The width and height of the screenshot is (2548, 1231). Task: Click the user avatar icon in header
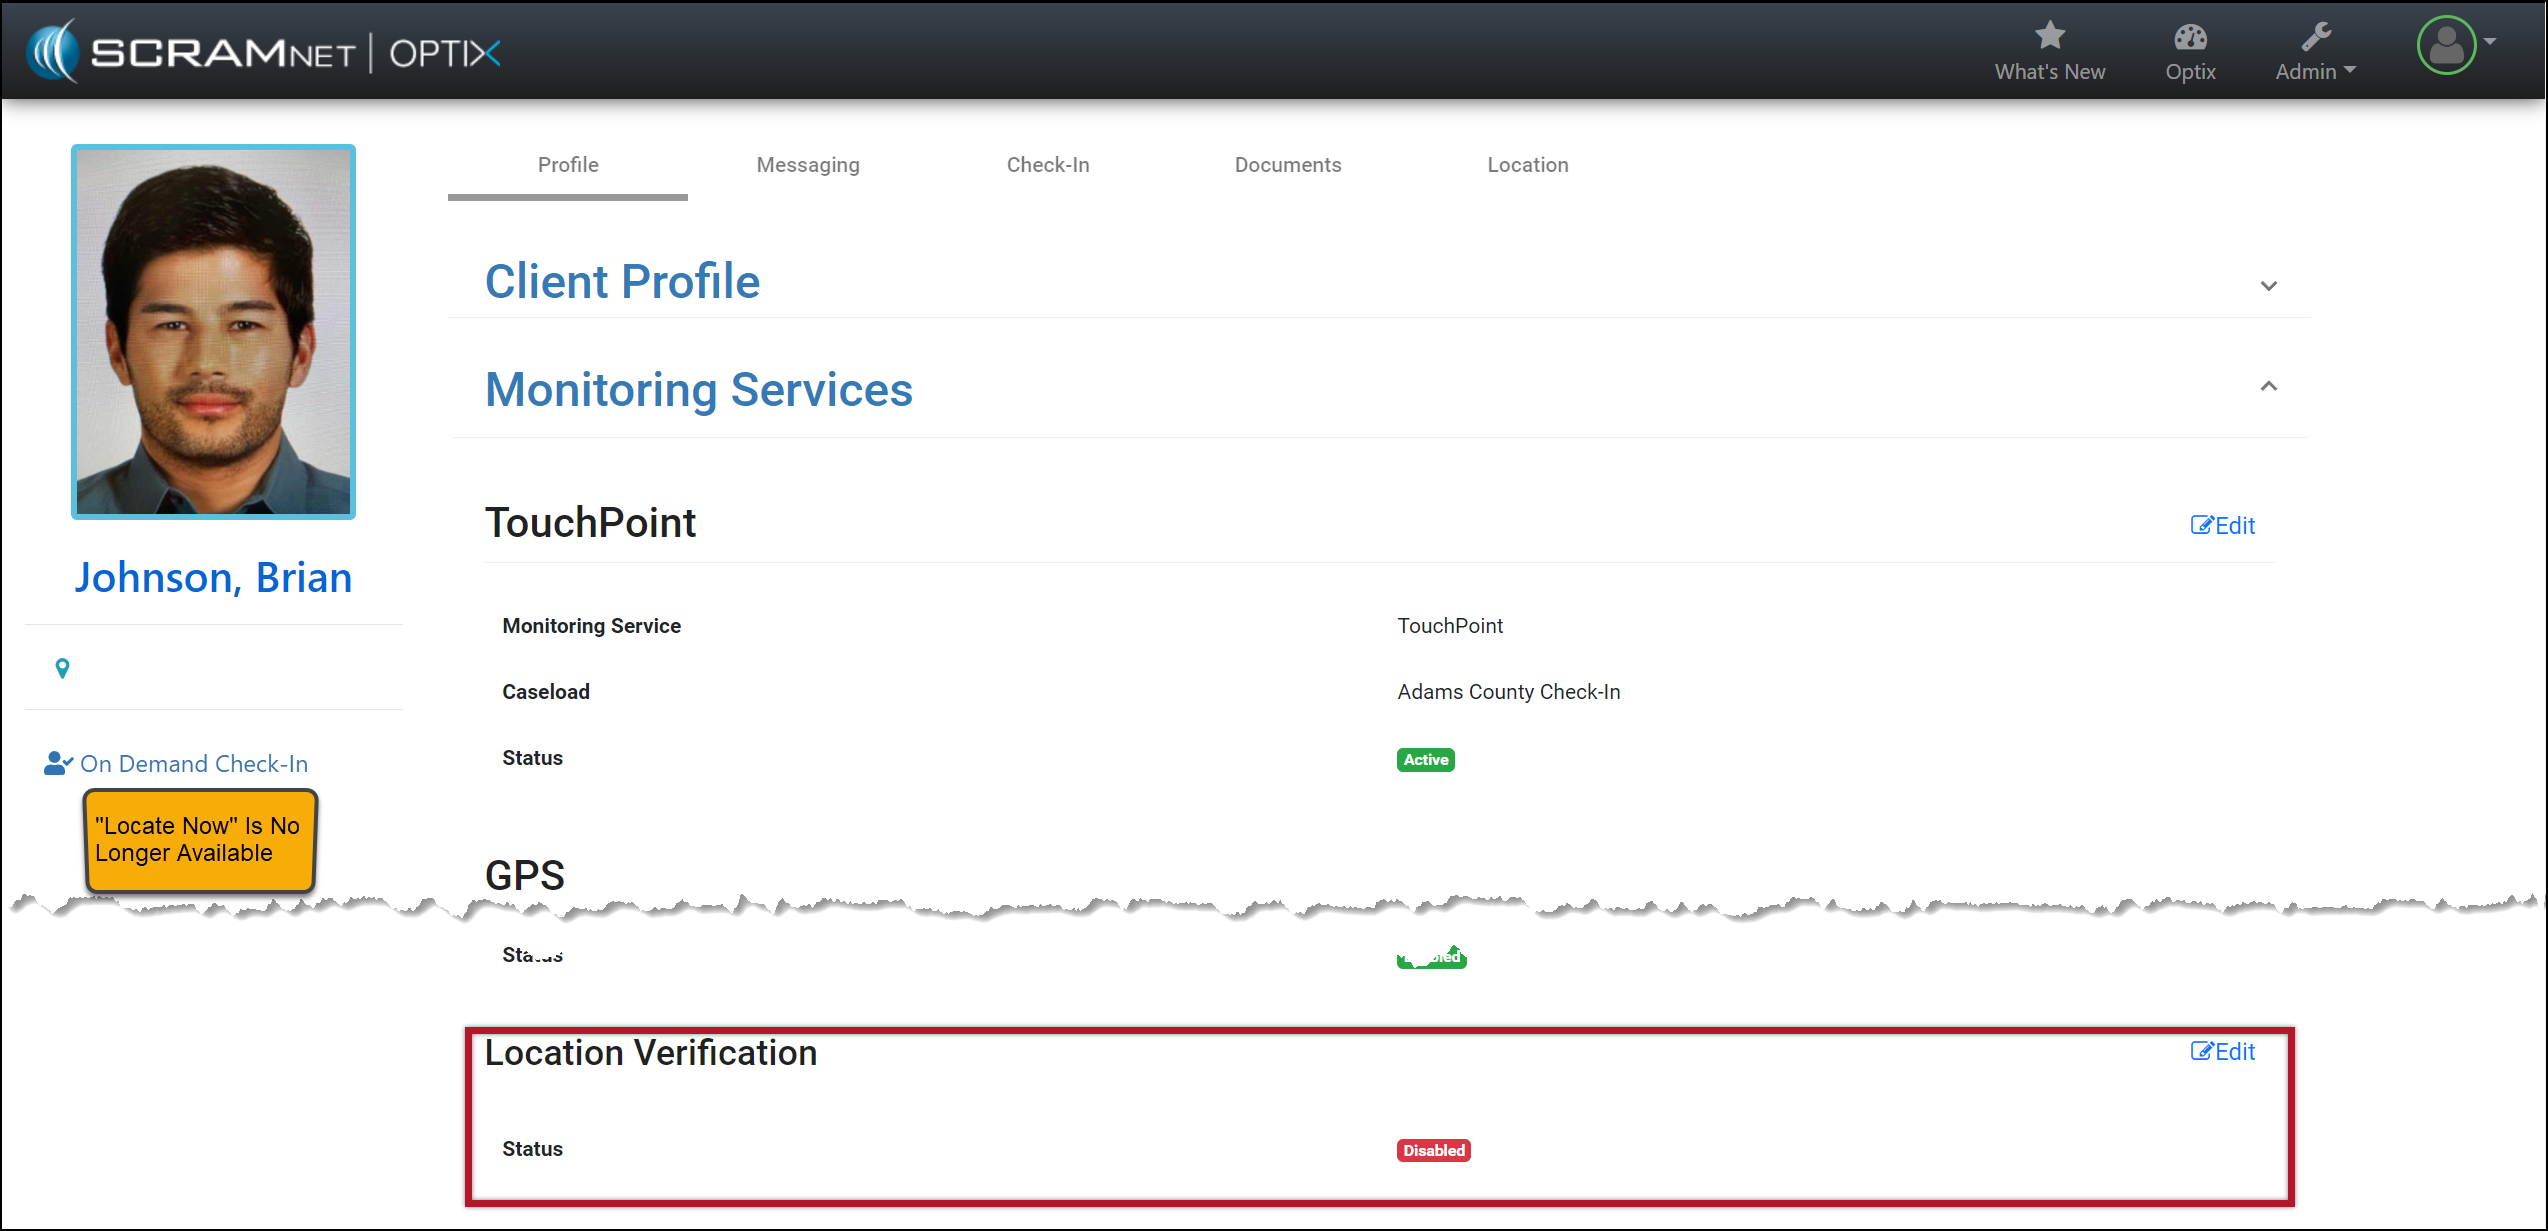tap(2445, 45)
